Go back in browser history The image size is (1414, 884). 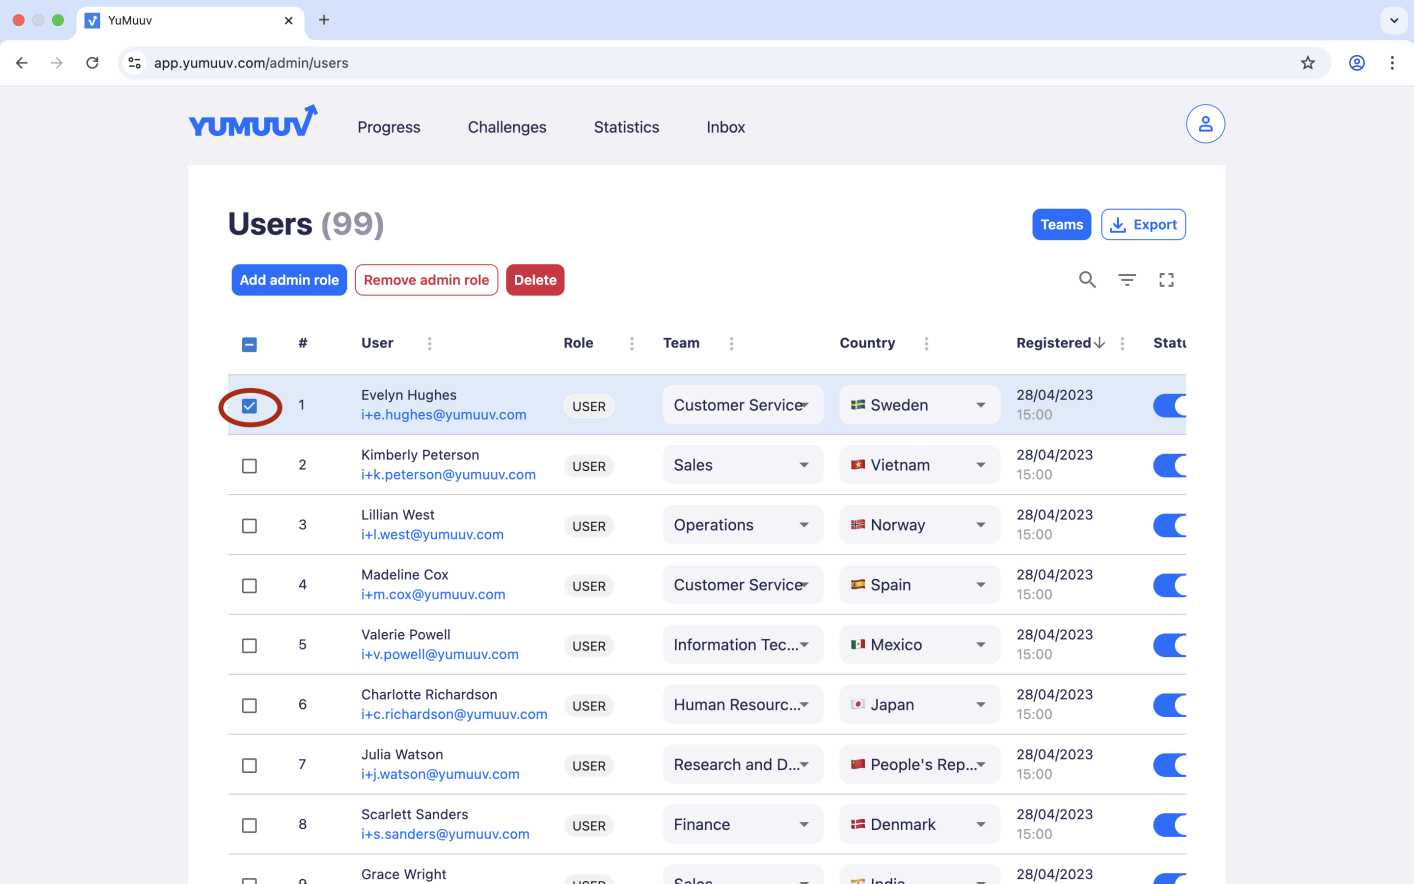[22, 63]
